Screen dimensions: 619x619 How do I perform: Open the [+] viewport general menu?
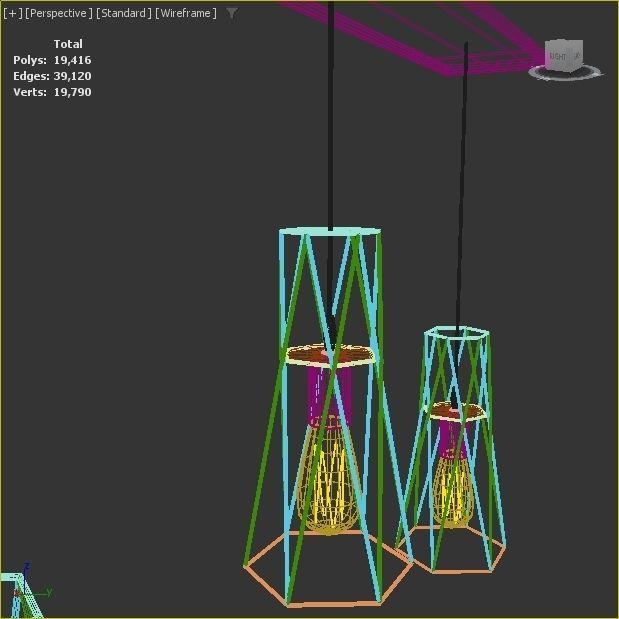pyautogui.click(x=13, y=13)
